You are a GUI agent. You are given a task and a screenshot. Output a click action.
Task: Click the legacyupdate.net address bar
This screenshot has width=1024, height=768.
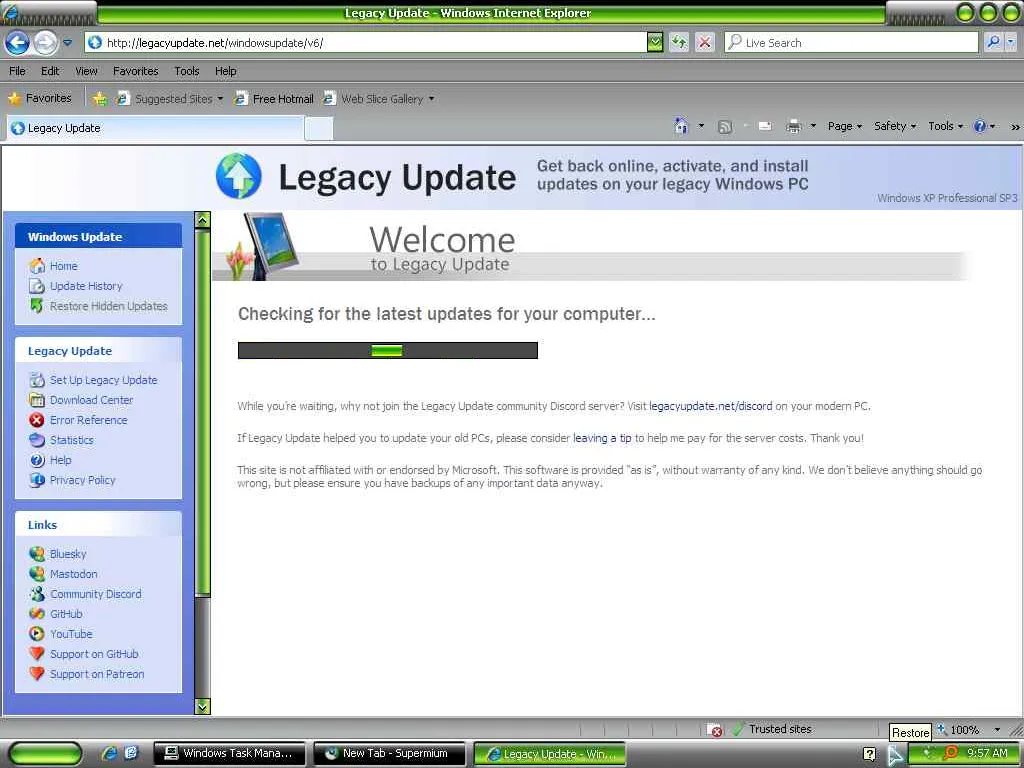click(x=366, y=43)
